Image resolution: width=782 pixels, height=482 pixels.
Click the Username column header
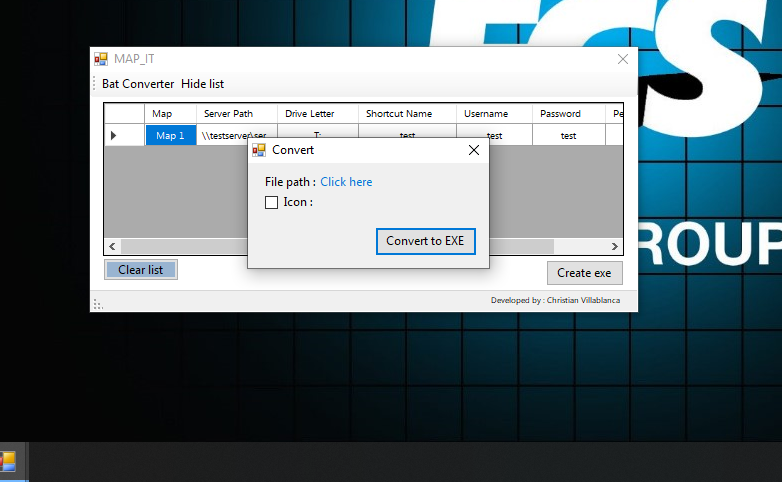(x=494, y=114)
